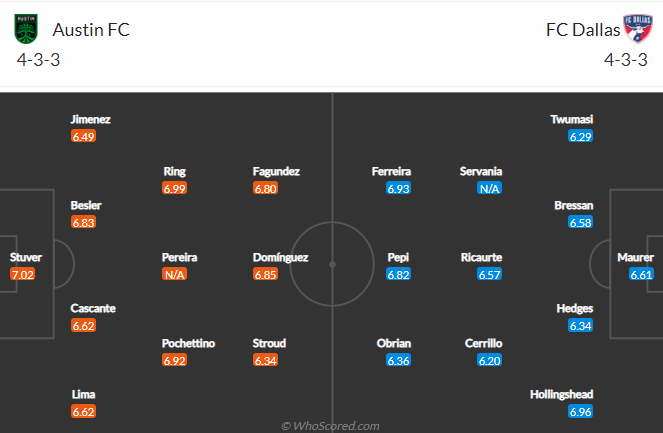Choose Ferreira's 6.93 rating badge
Screen dimensions: 663x433
(398, 189)
